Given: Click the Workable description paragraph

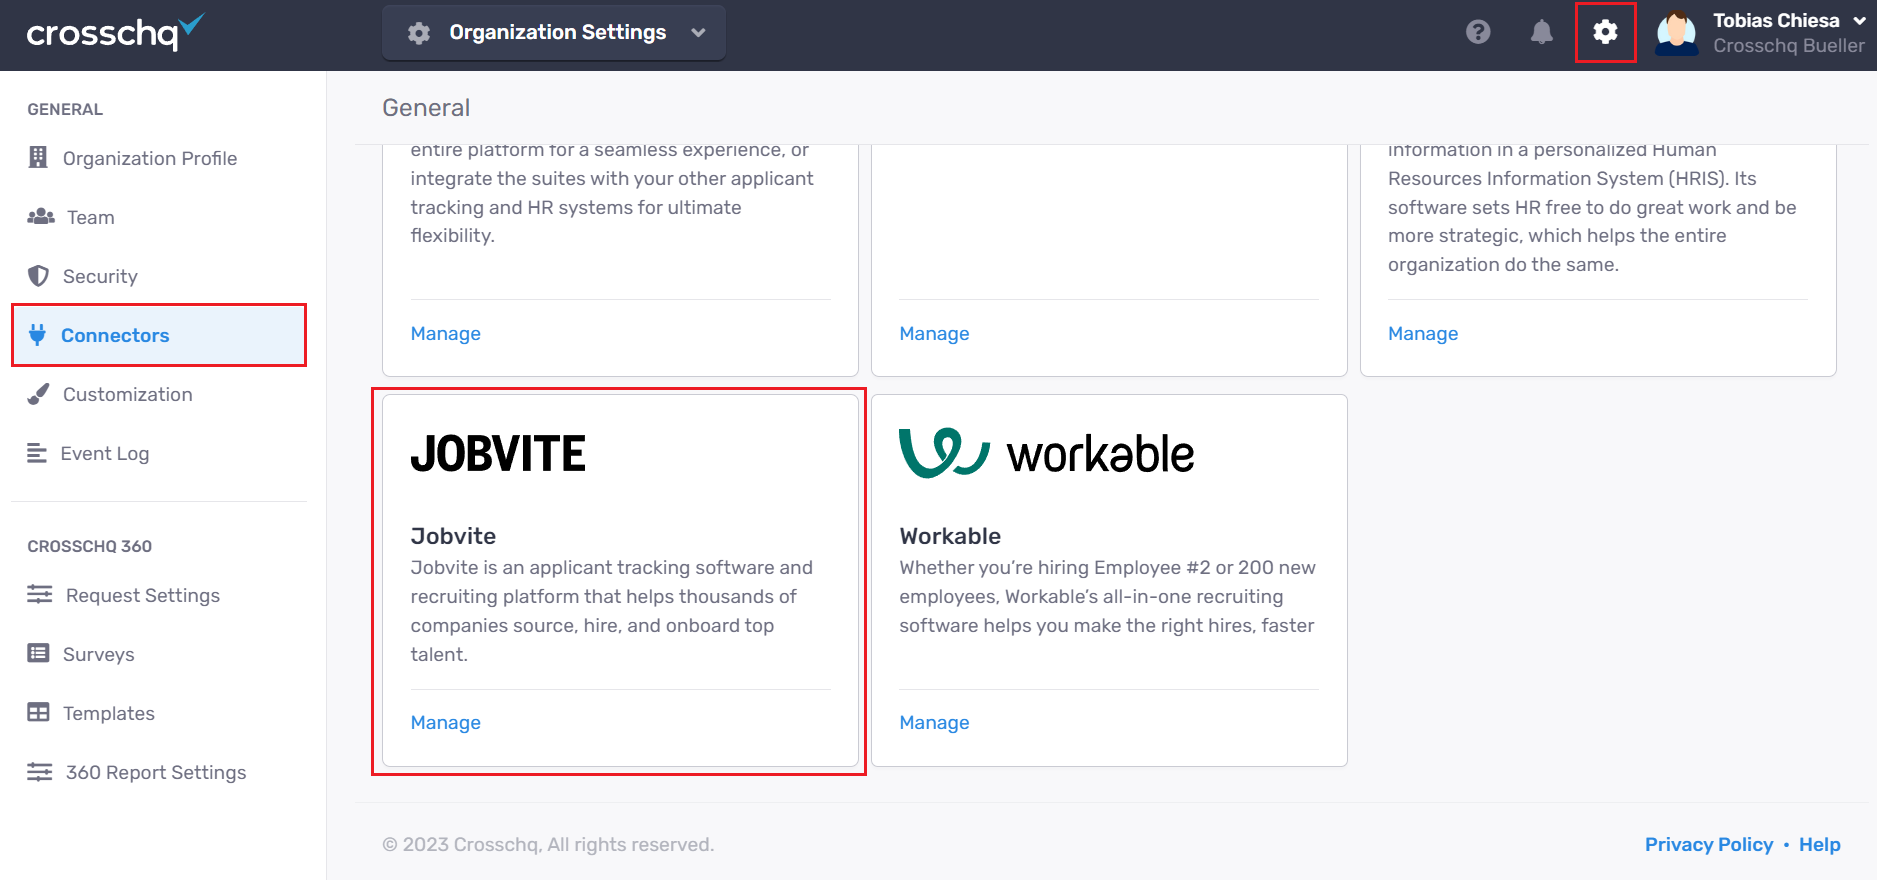Looking at the screenshot, I should click(x=1107, y=596).
